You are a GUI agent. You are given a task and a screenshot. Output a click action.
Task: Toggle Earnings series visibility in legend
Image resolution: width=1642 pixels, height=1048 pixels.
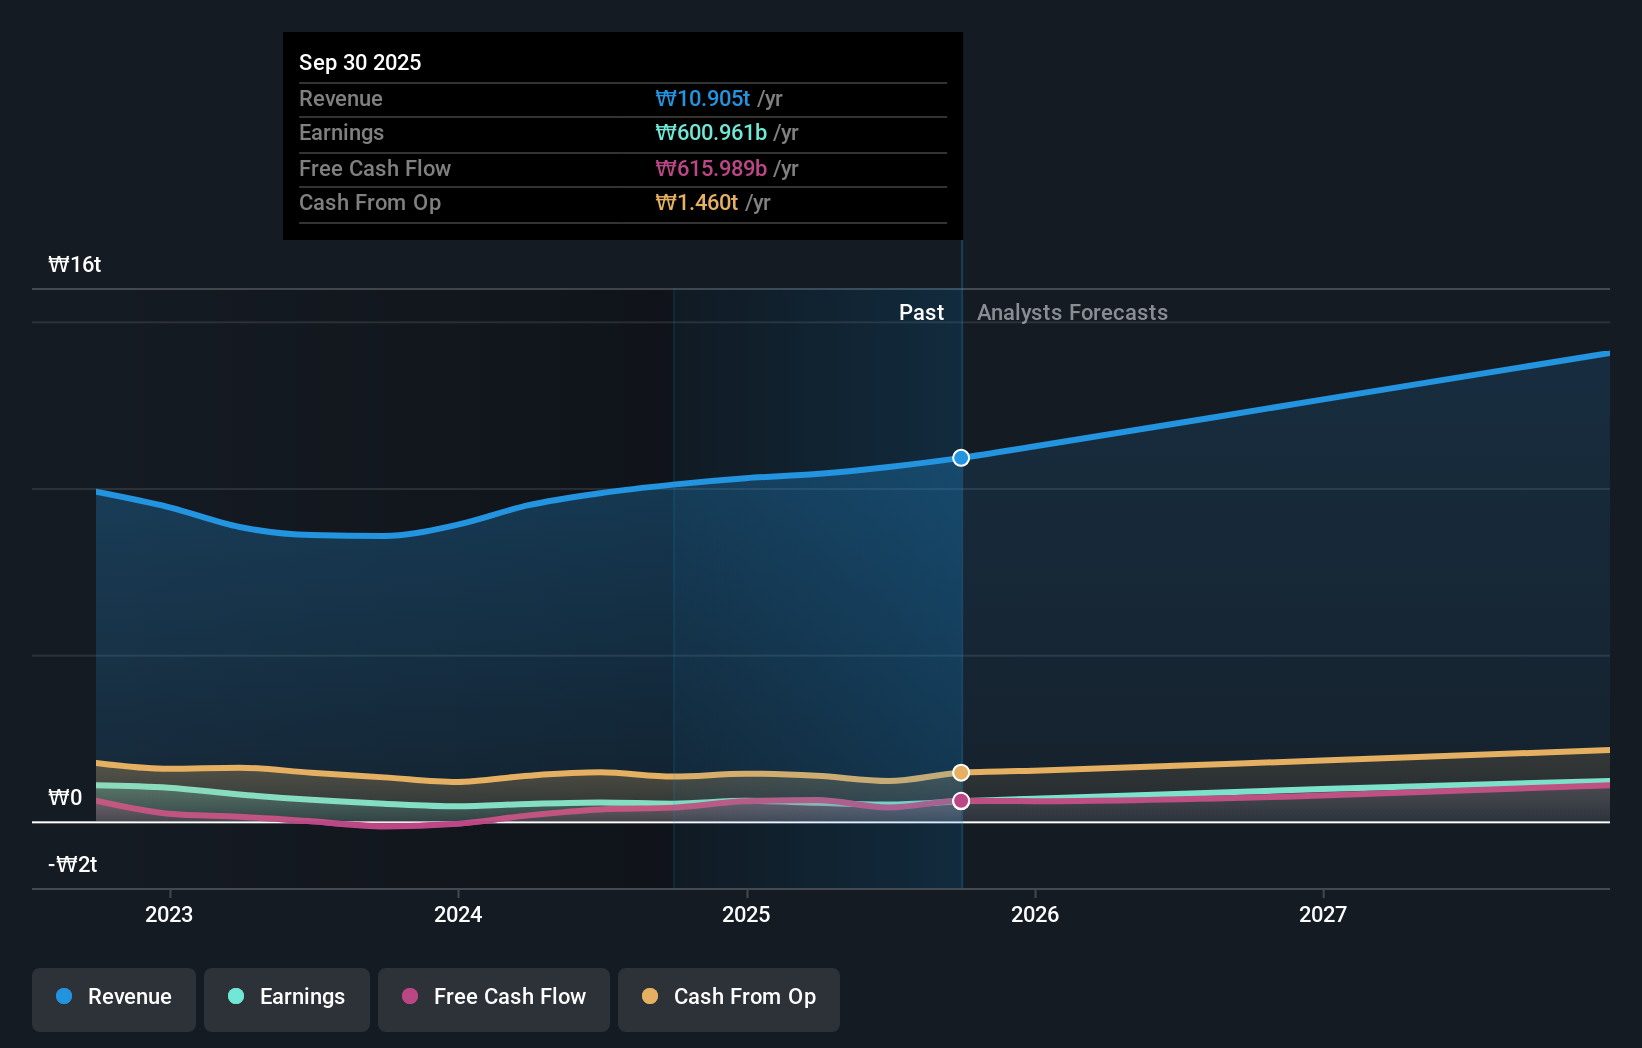[287, 999]
